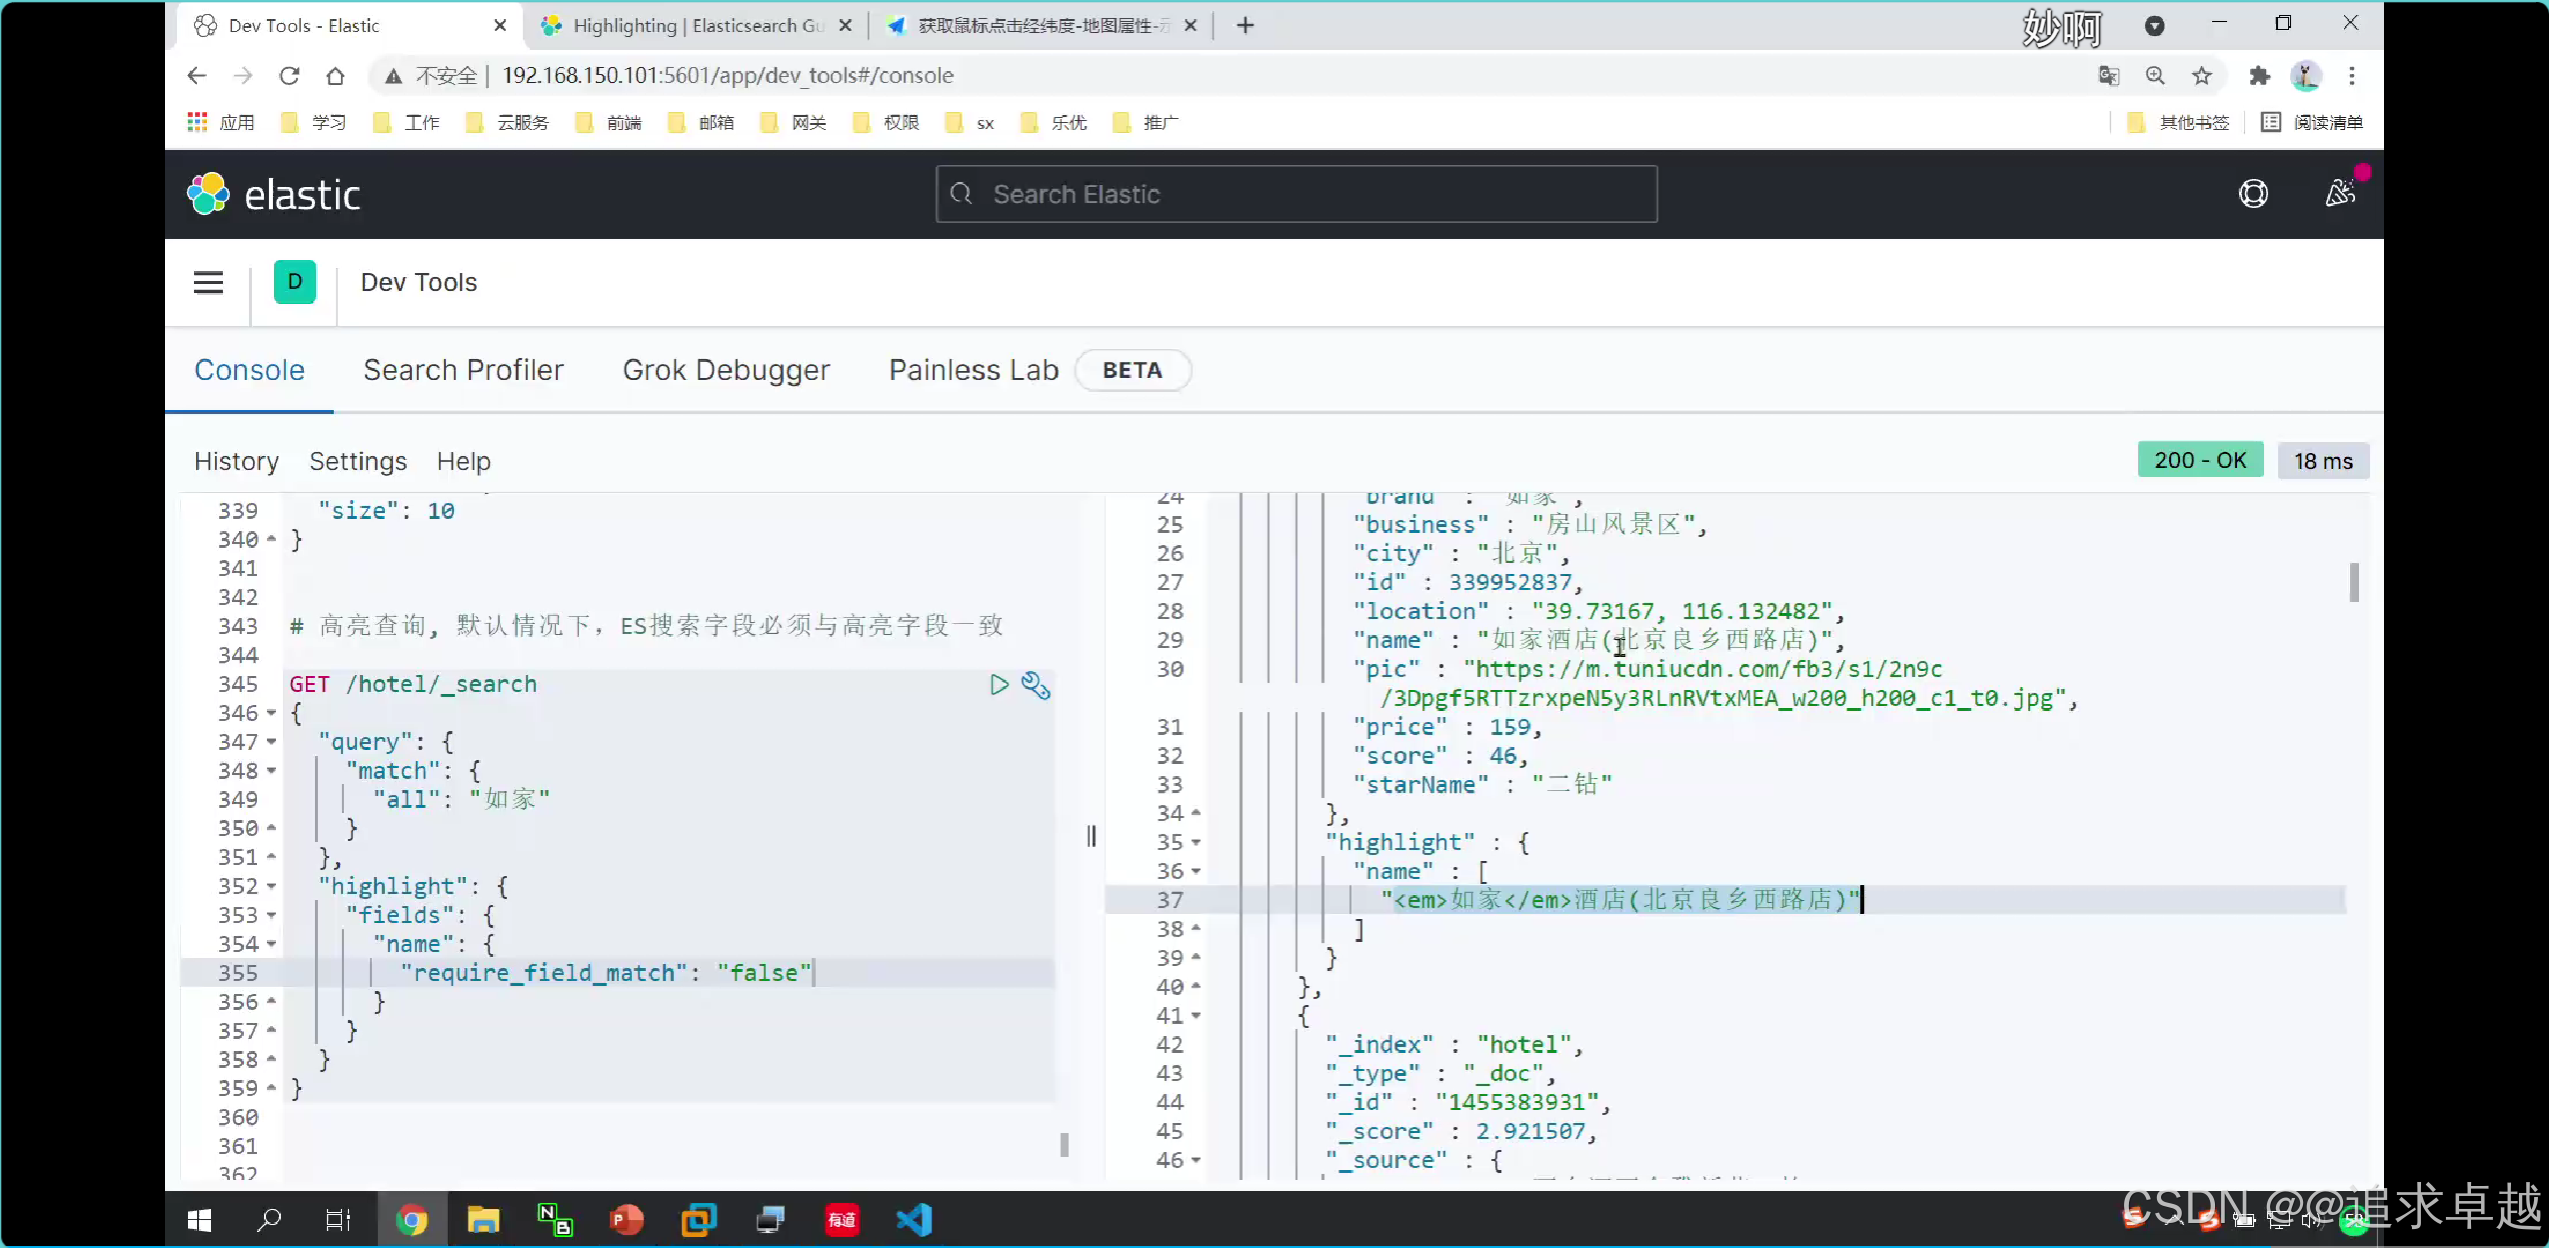Open the Elastic help menu icon
Viewport: 2549px width, 1248px height.
[x=2253, y=194]
